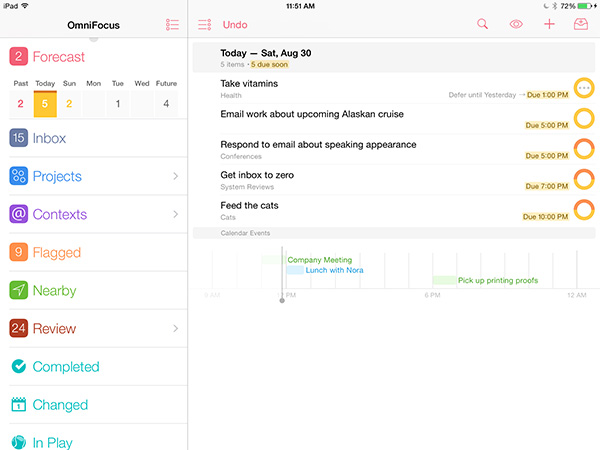Check off Email work about Alaskan cruise
This screenshot has height=450, width=600.
point(584,119)
